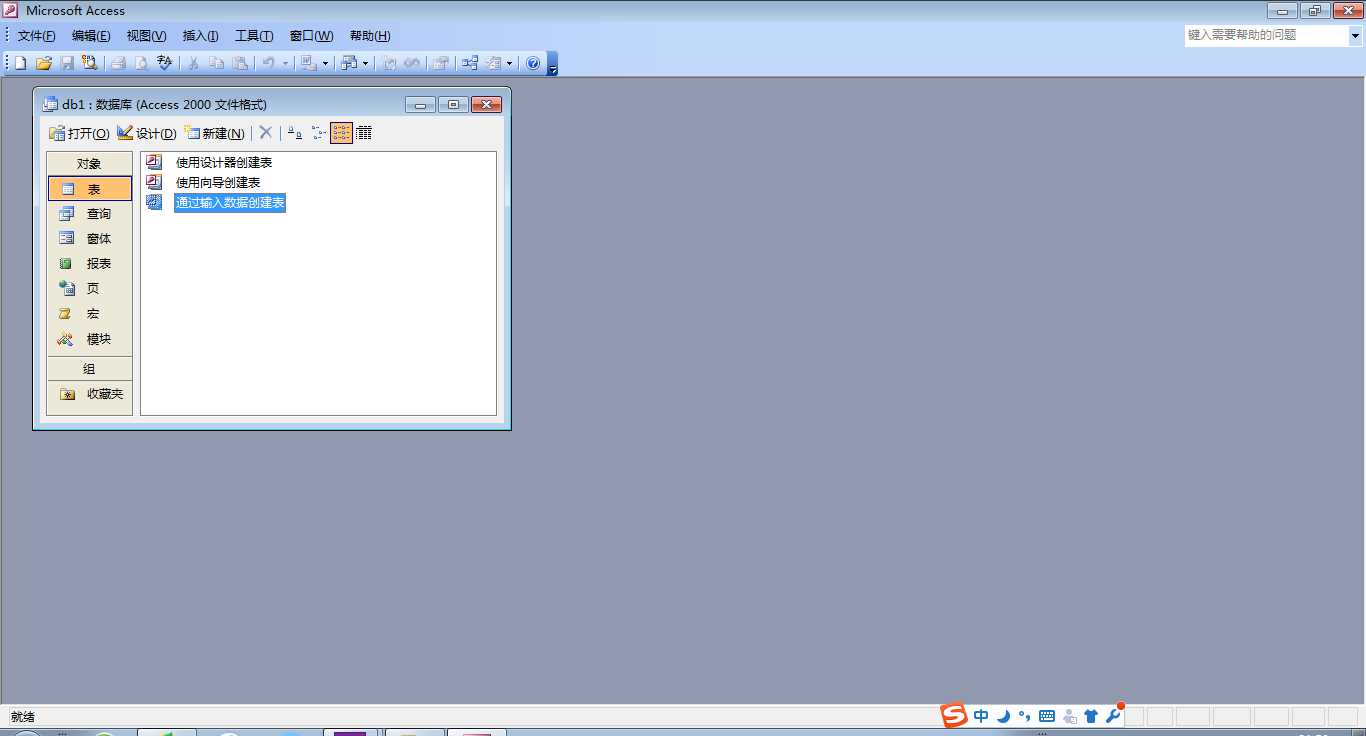Open the 窗口(W) menu
This screenshot has height=736, width=1366.
click(311, 35)
